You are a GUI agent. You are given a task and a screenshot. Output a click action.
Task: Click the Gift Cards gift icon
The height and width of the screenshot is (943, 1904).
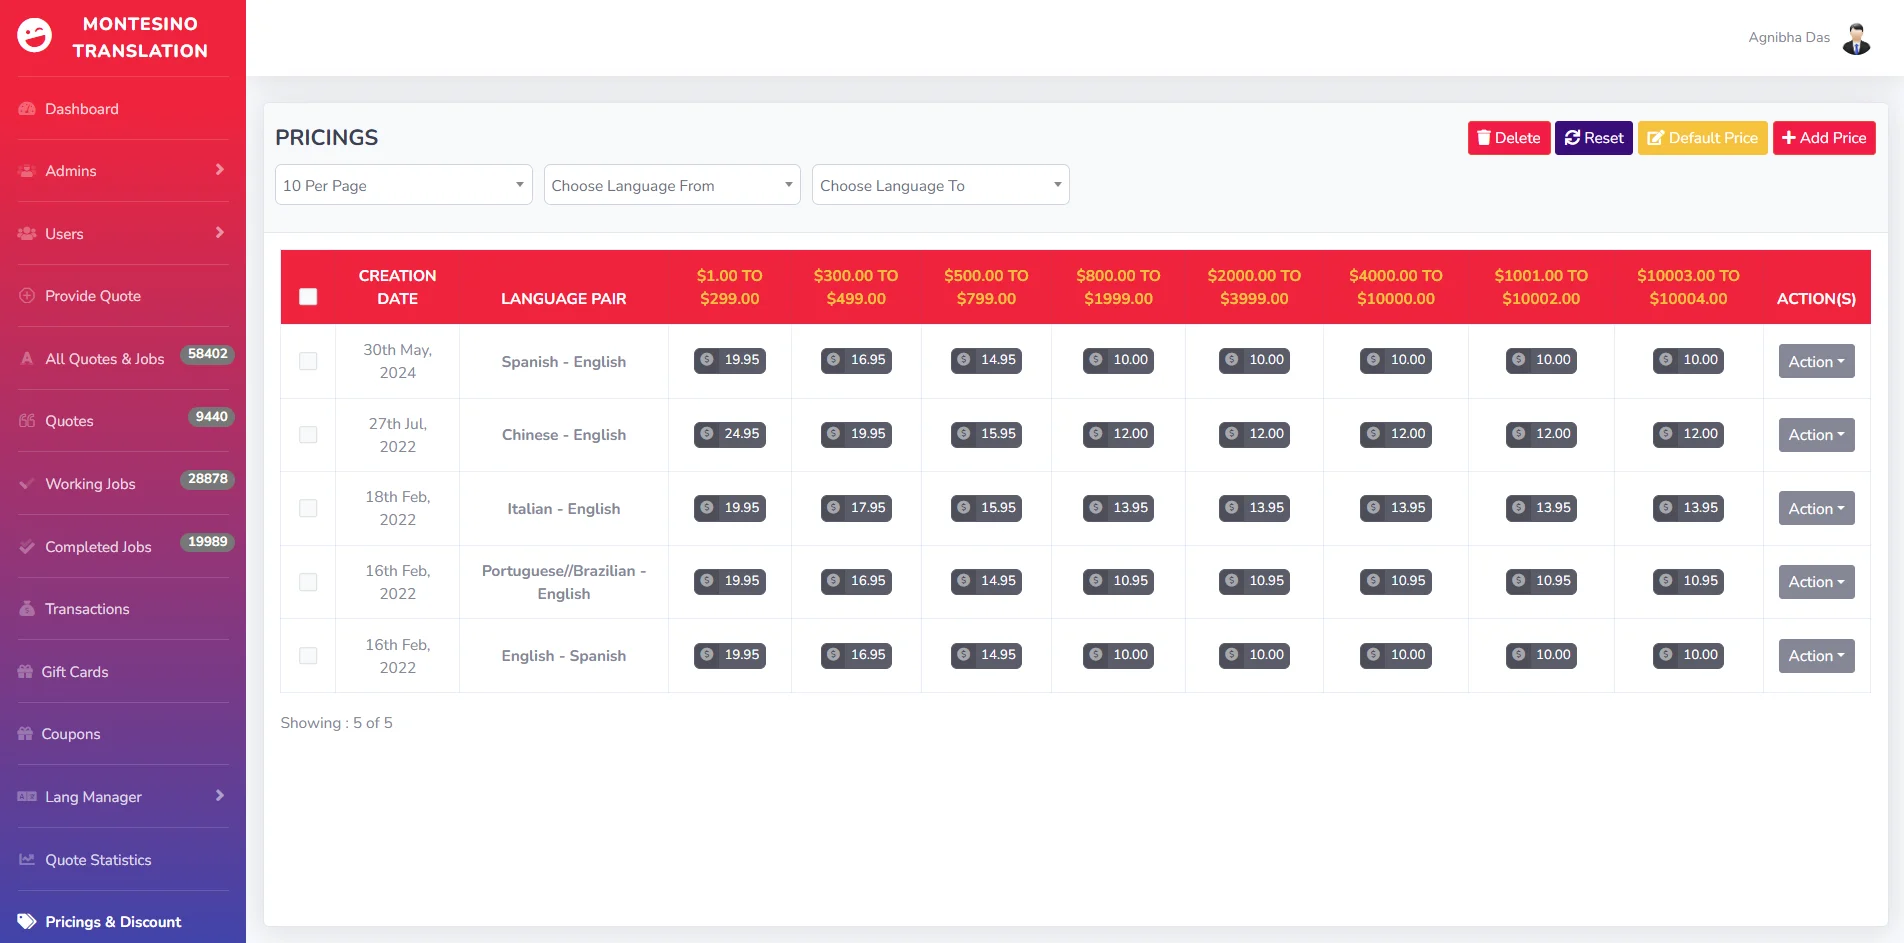tap(26, 672)
